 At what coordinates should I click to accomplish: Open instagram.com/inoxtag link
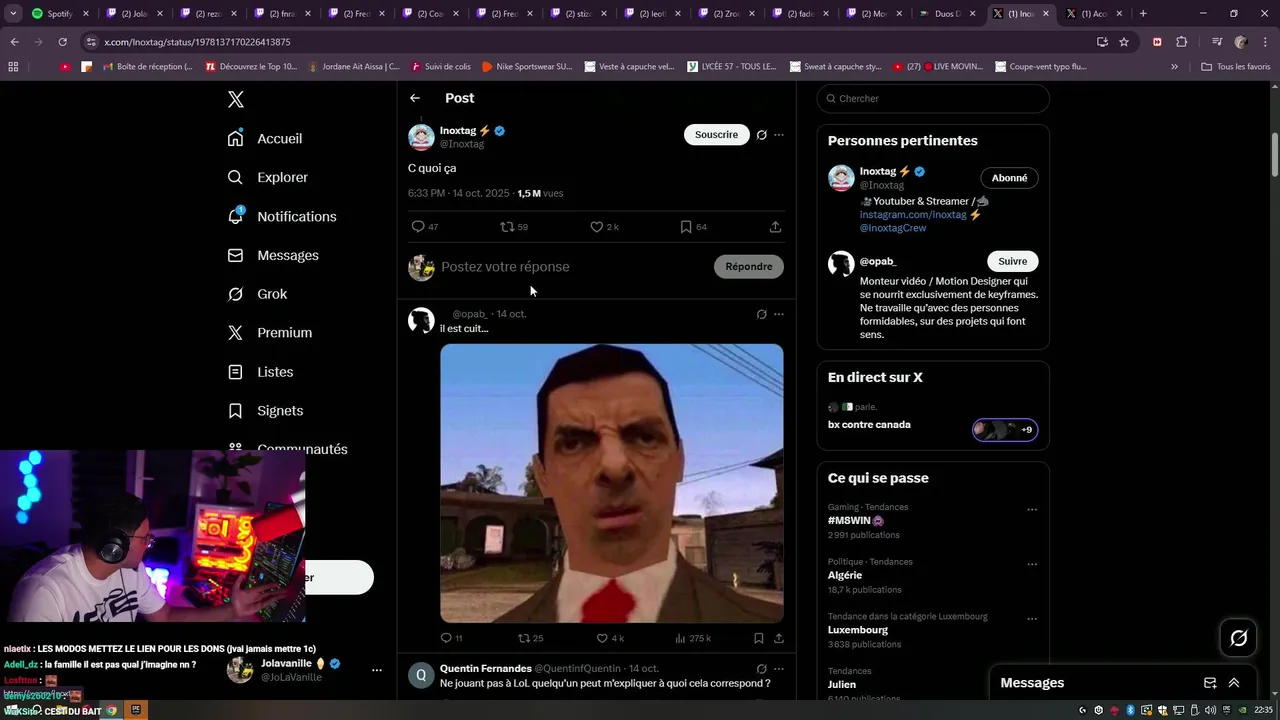913,214
